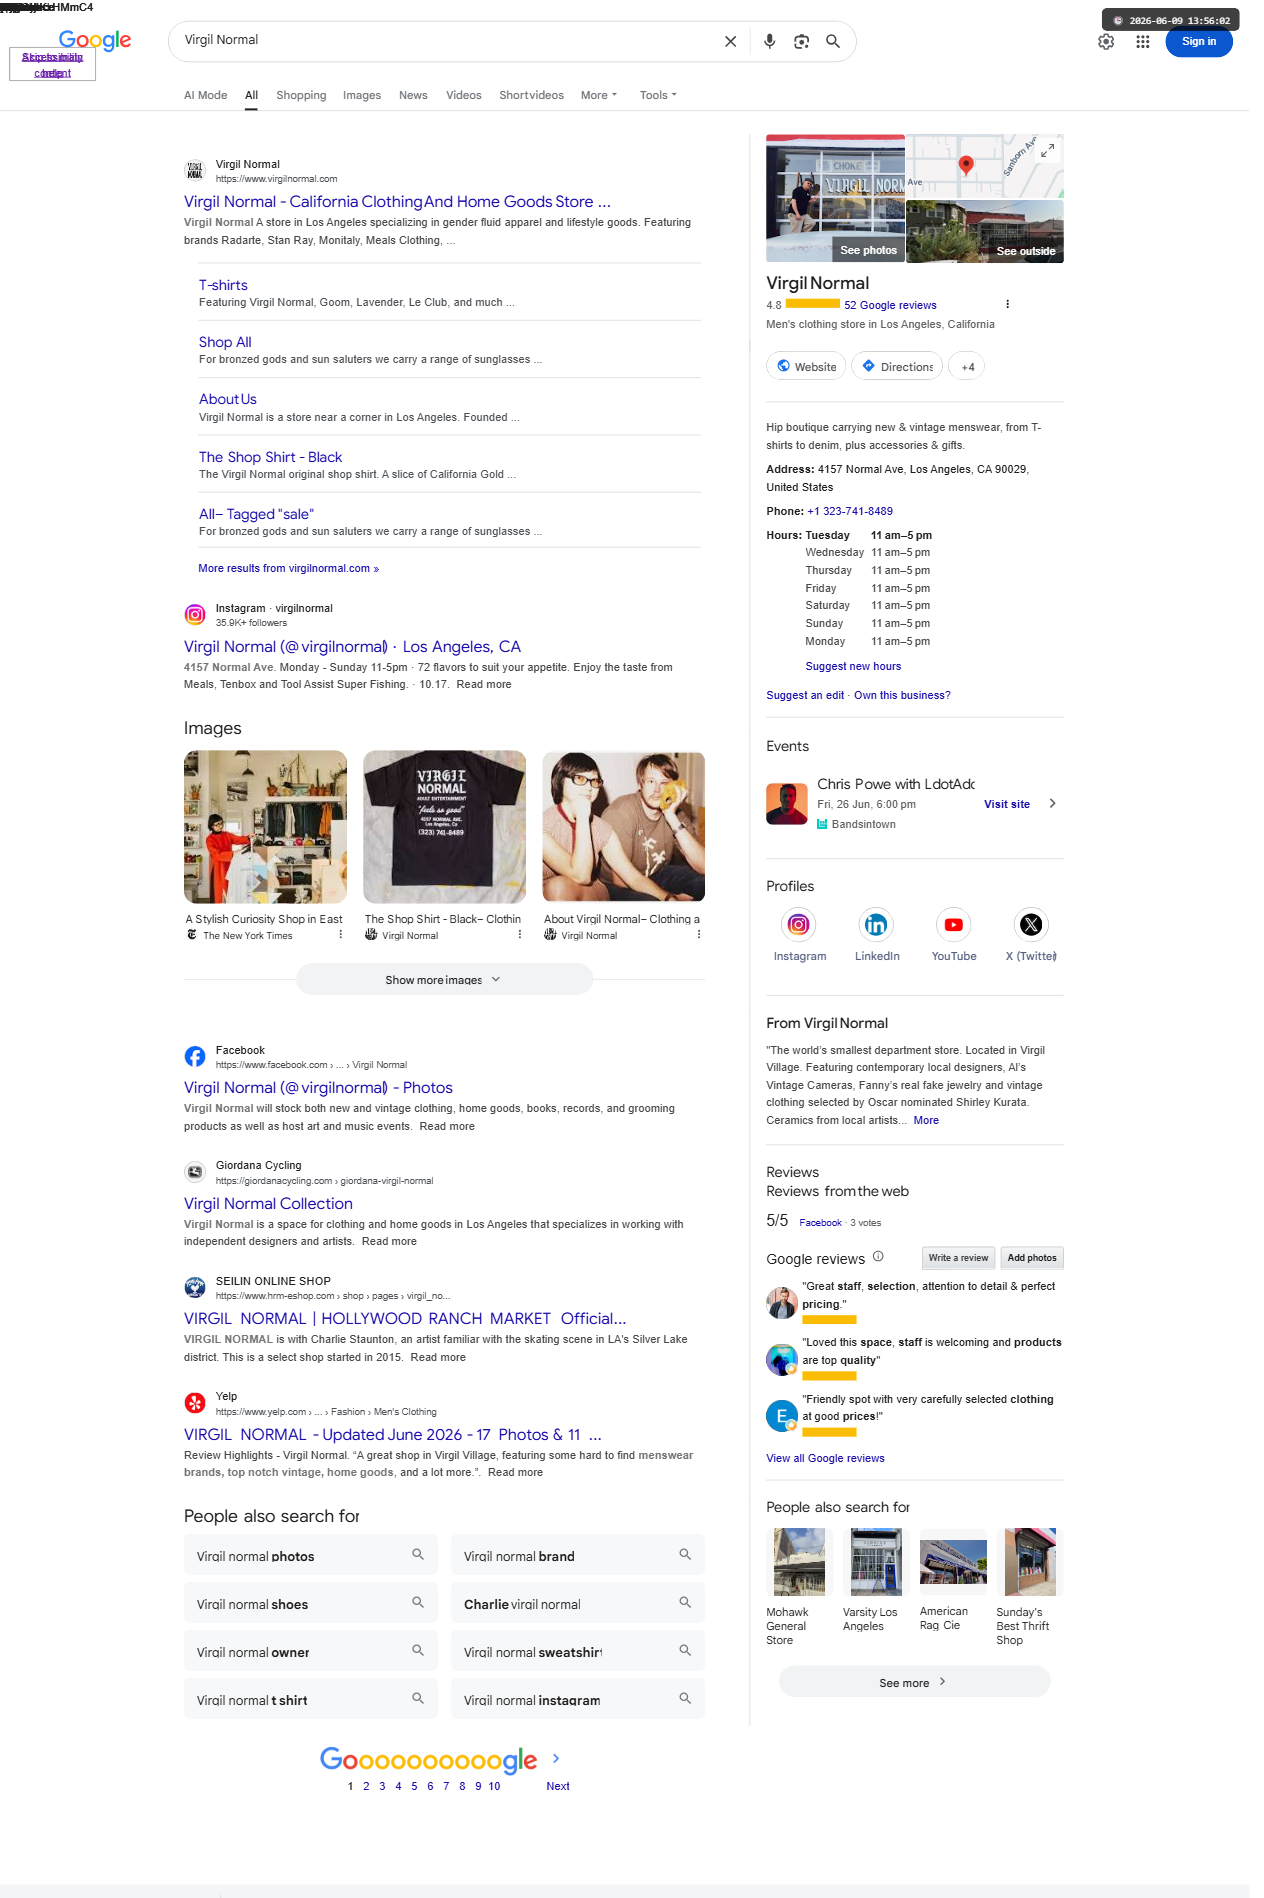Start voice search with microphone icon

tap(769, 41)
